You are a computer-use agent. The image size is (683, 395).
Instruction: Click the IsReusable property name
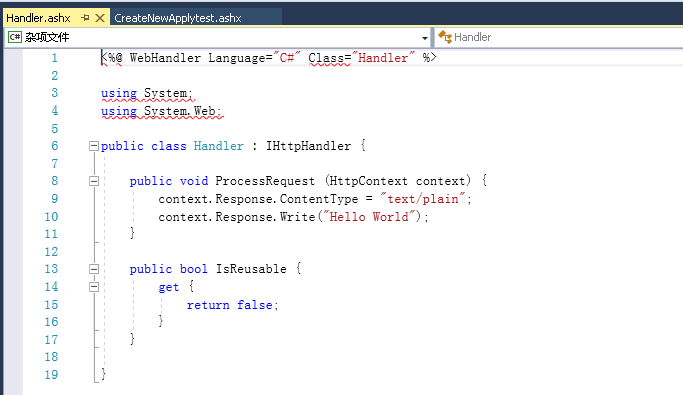coord(251,269)
